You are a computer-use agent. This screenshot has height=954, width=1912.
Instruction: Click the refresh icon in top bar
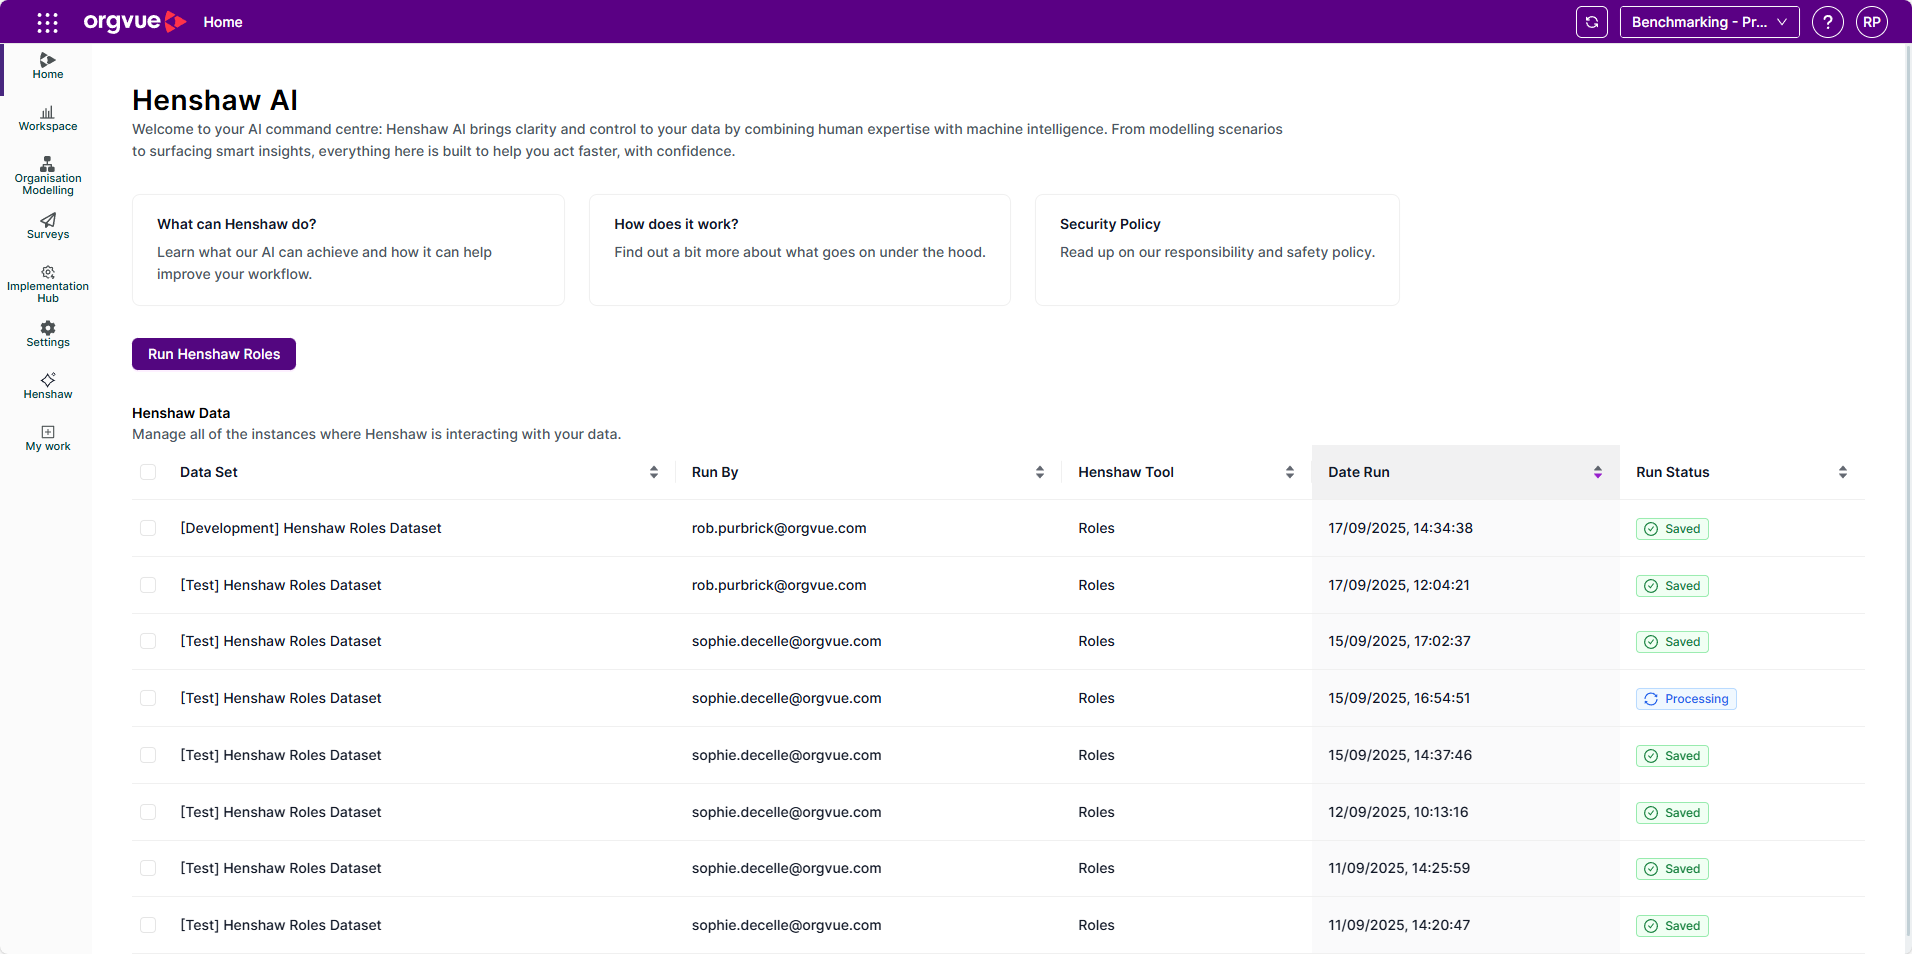[x=1592, y=22]
